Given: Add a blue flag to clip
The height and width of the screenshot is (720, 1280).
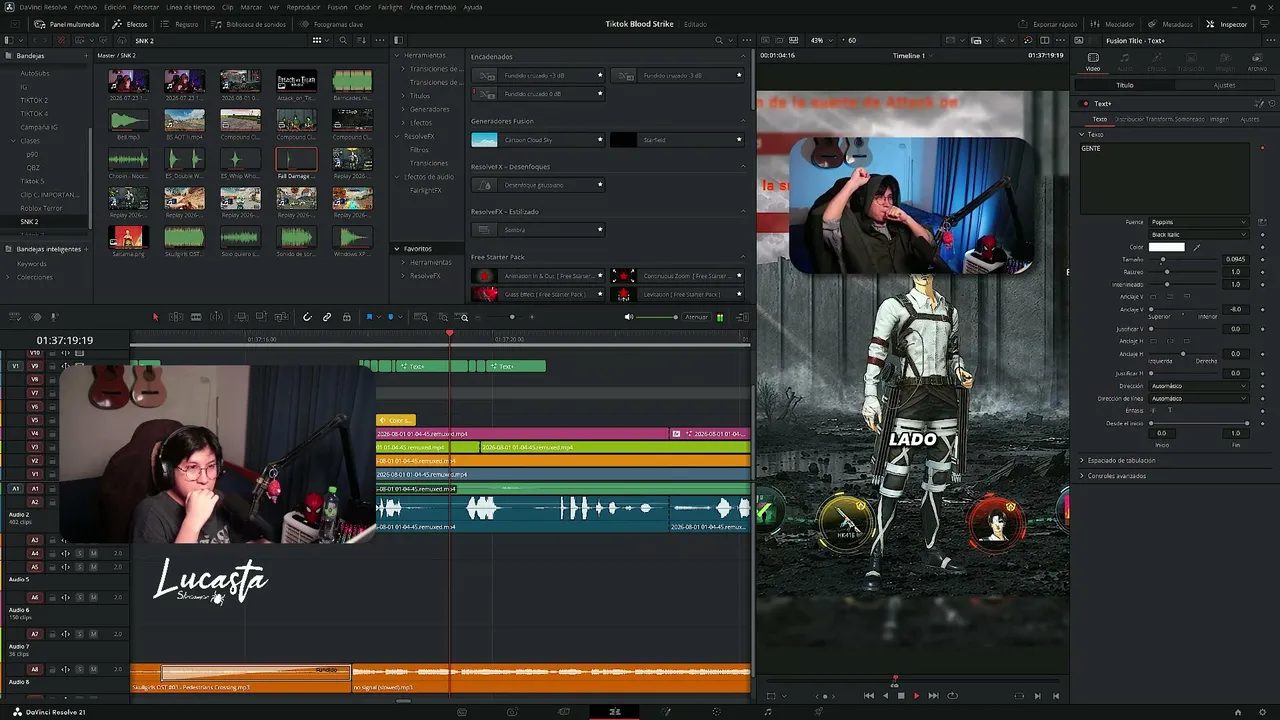Looking at the screenshot, I should (369, 317).
